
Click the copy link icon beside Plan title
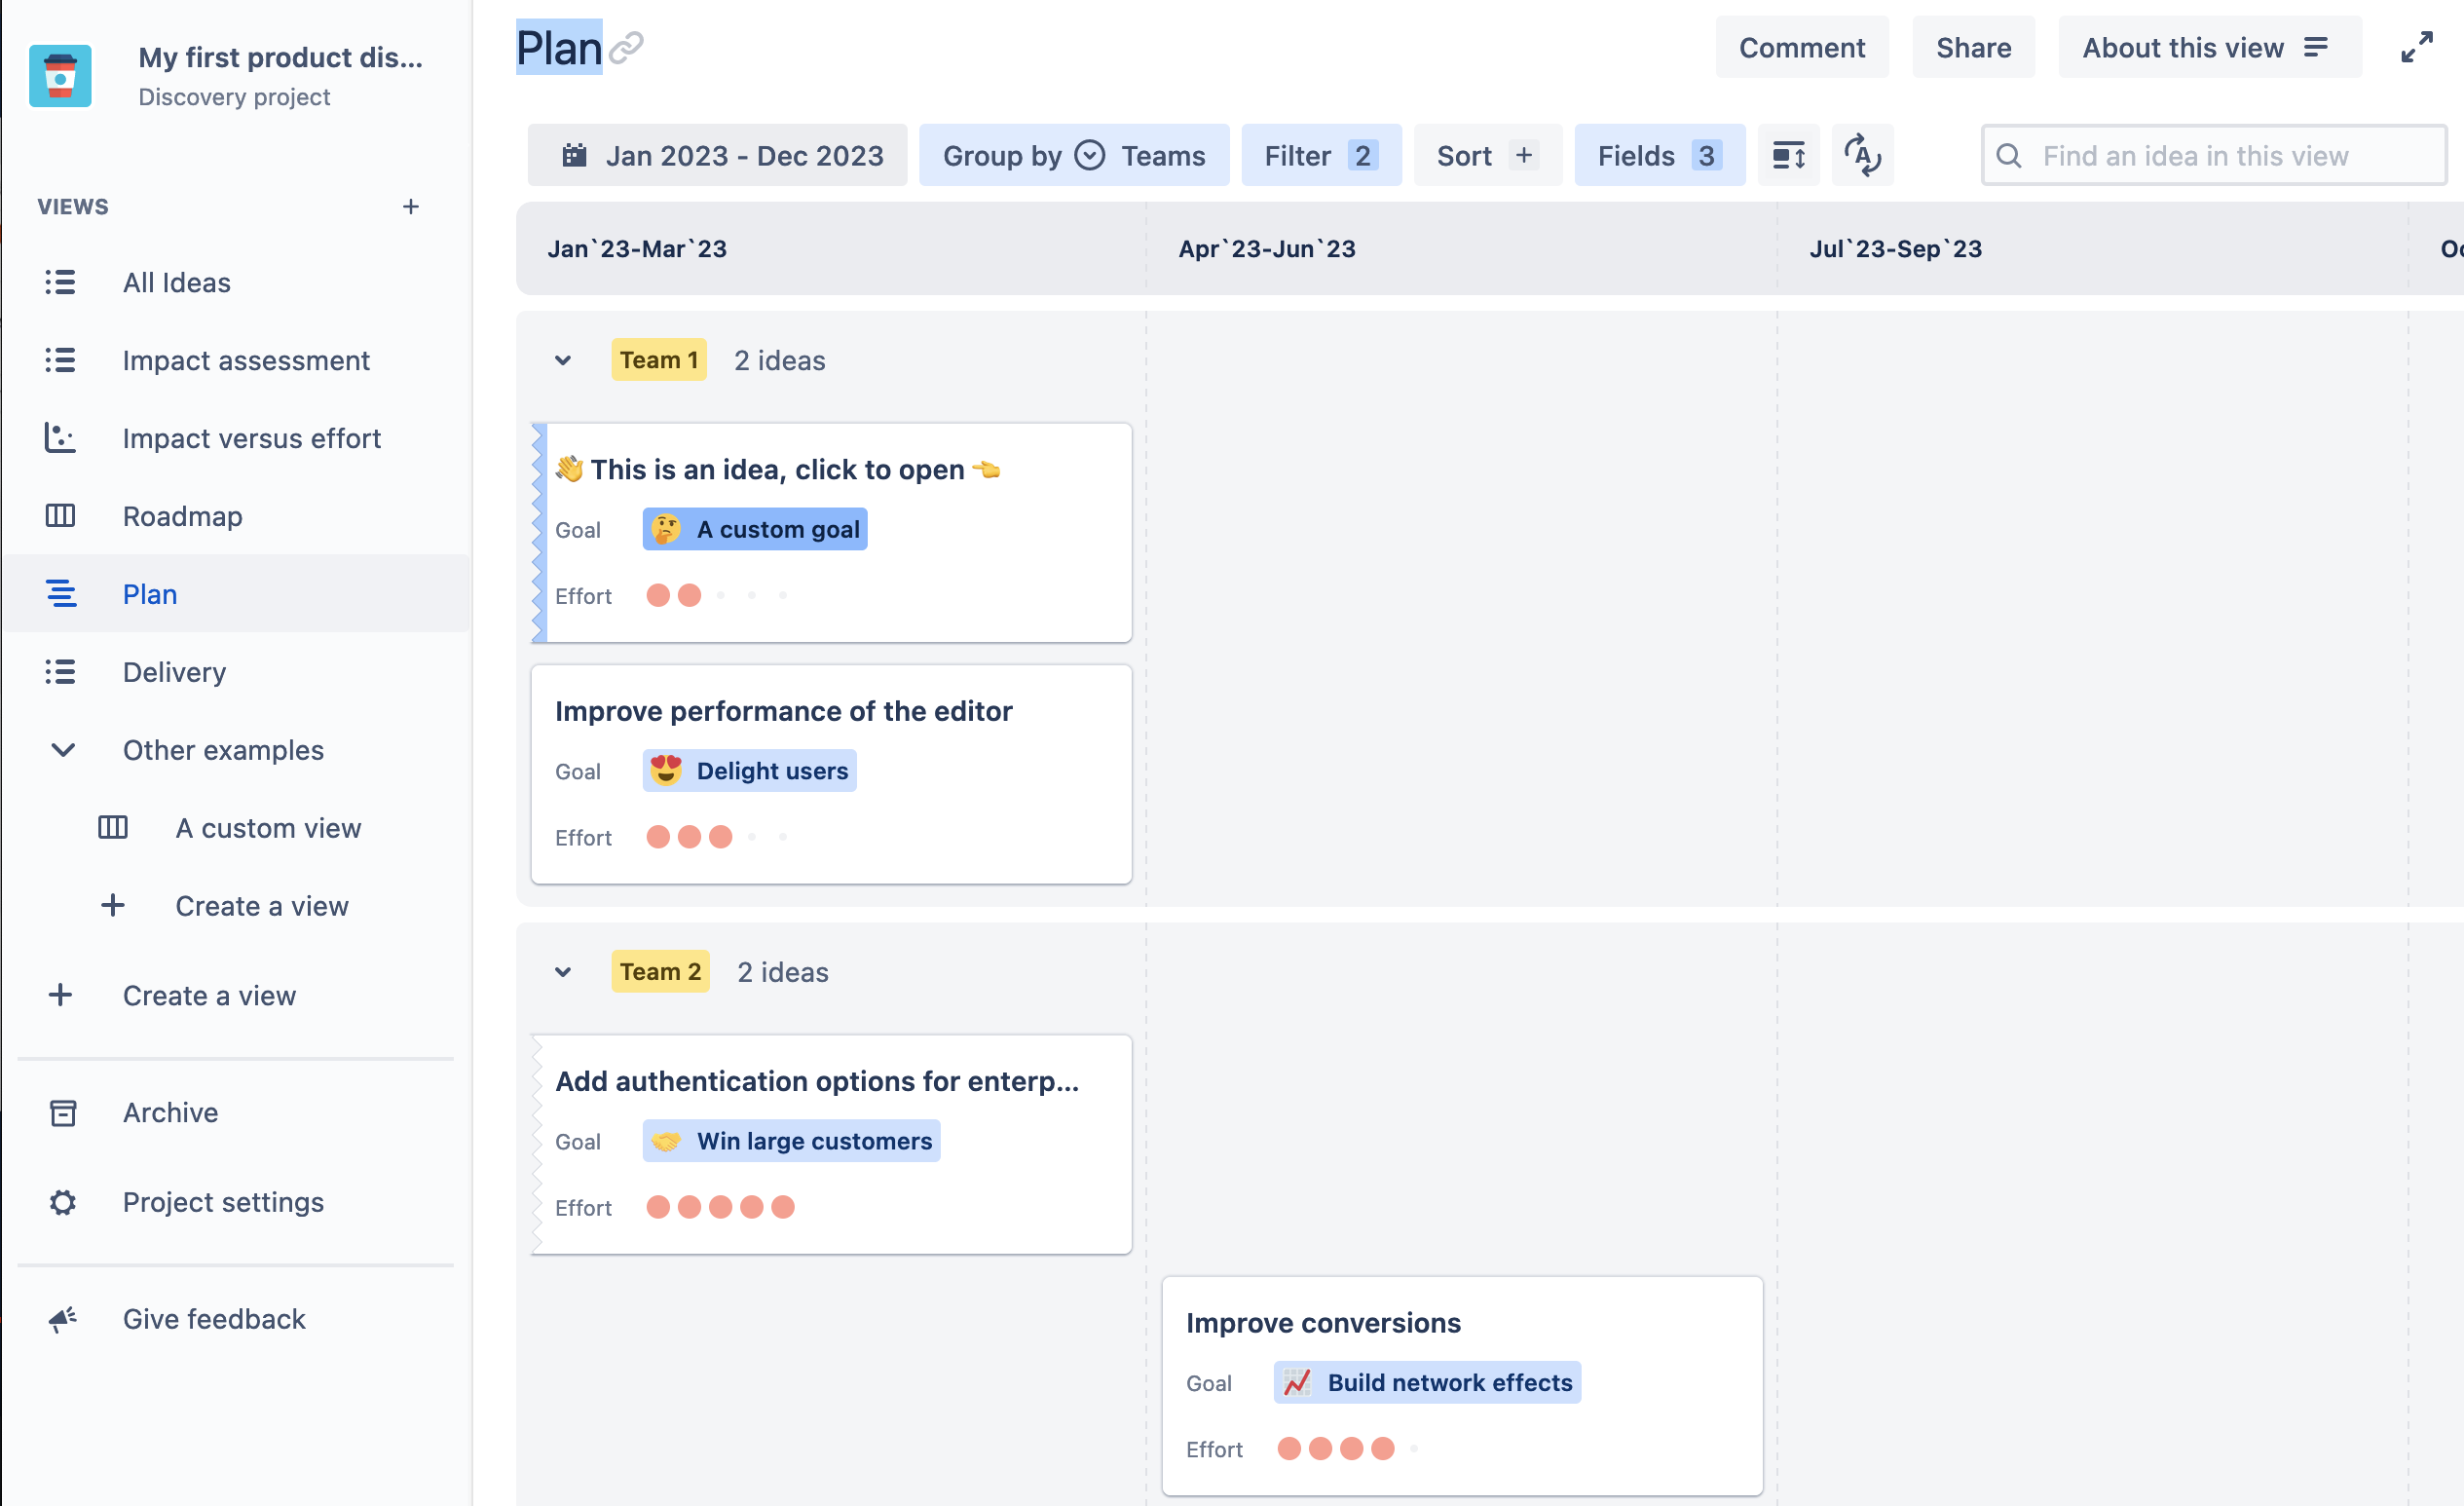(x=626, y=48)
